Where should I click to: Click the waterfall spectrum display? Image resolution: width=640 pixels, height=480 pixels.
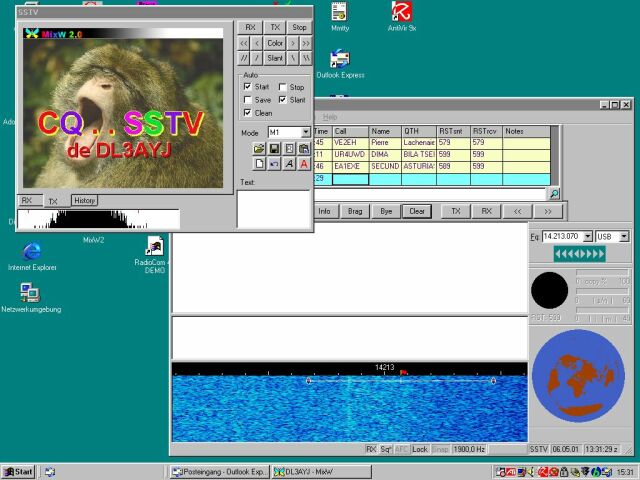pos(349,408)
